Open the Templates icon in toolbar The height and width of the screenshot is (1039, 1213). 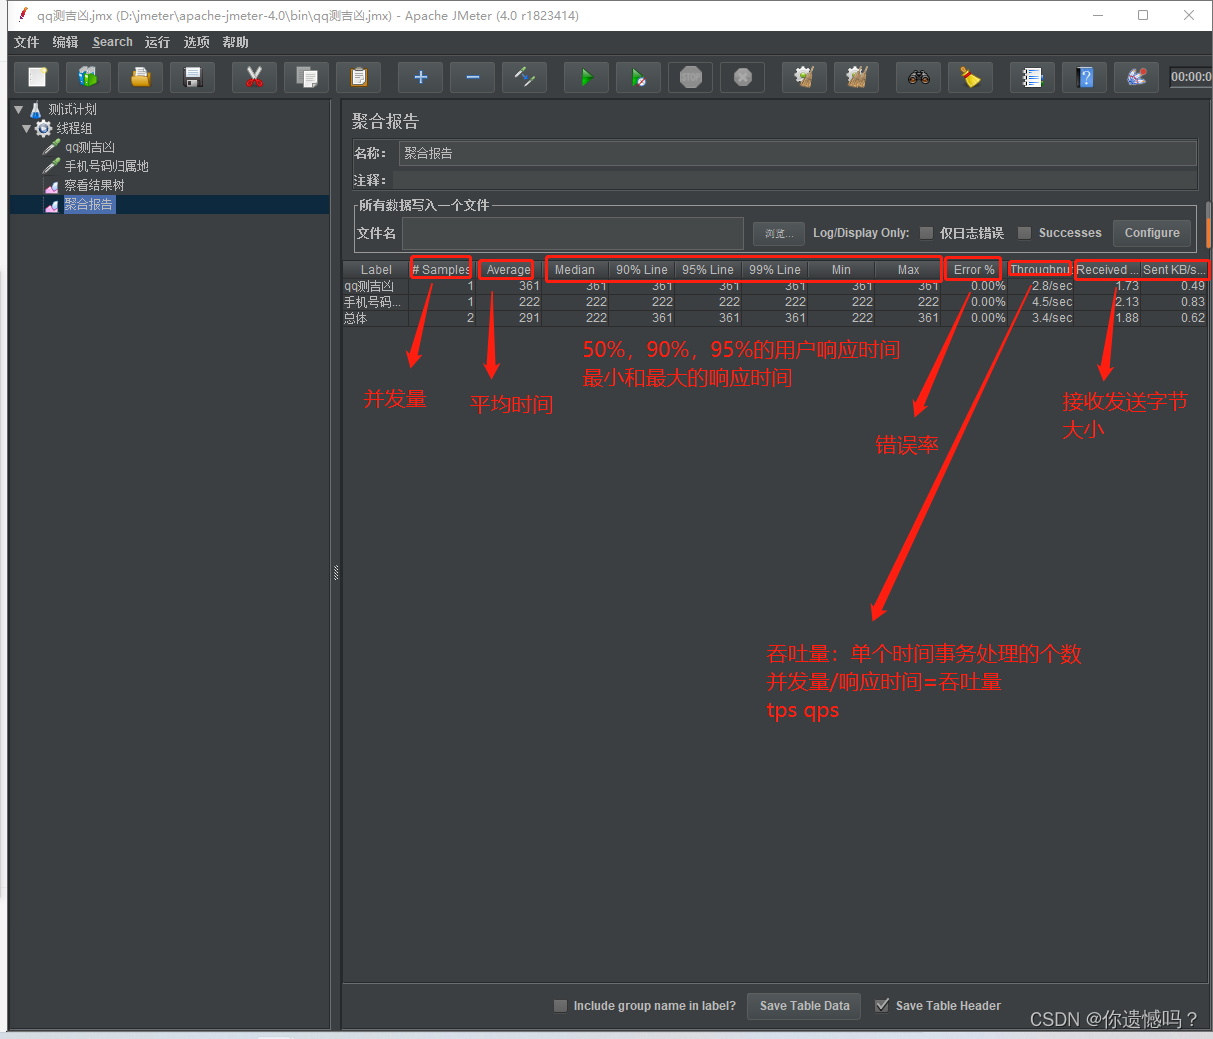89,77
